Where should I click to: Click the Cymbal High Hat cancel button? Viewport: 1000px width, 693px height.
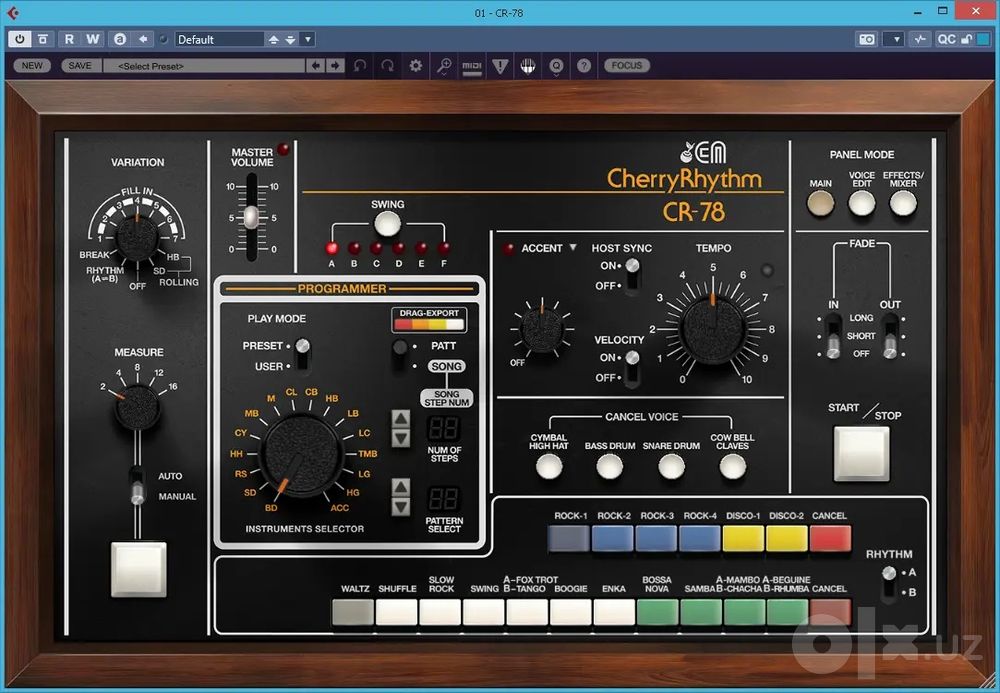point(548,467)
